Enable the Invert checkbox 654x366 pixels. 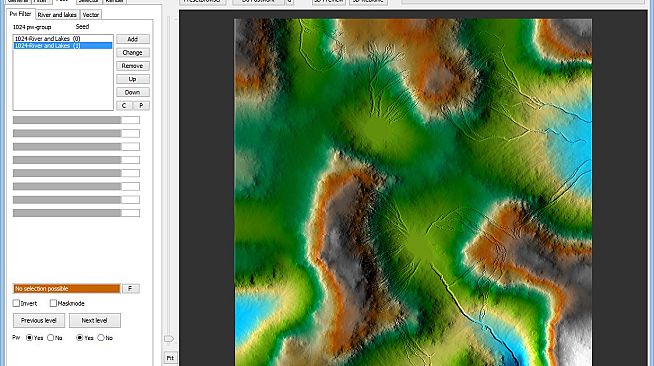point(16,303)
